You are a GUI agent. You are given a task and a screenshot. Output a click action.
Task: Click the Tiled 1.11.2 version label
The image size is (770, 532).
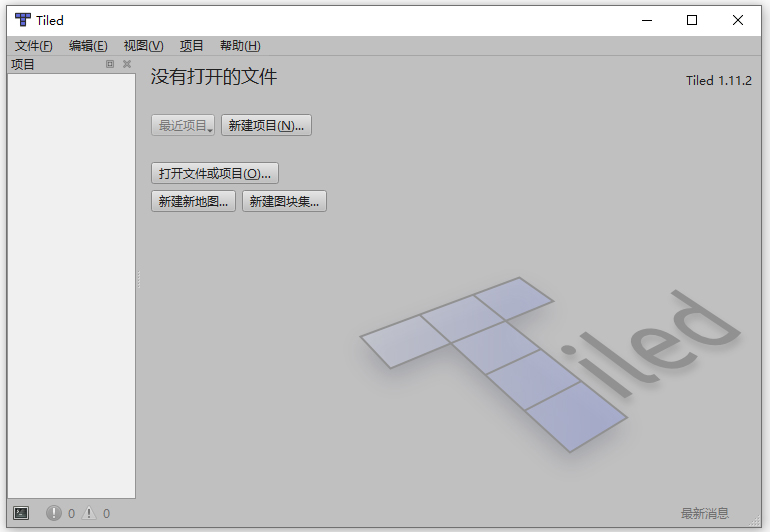(718, 81)
